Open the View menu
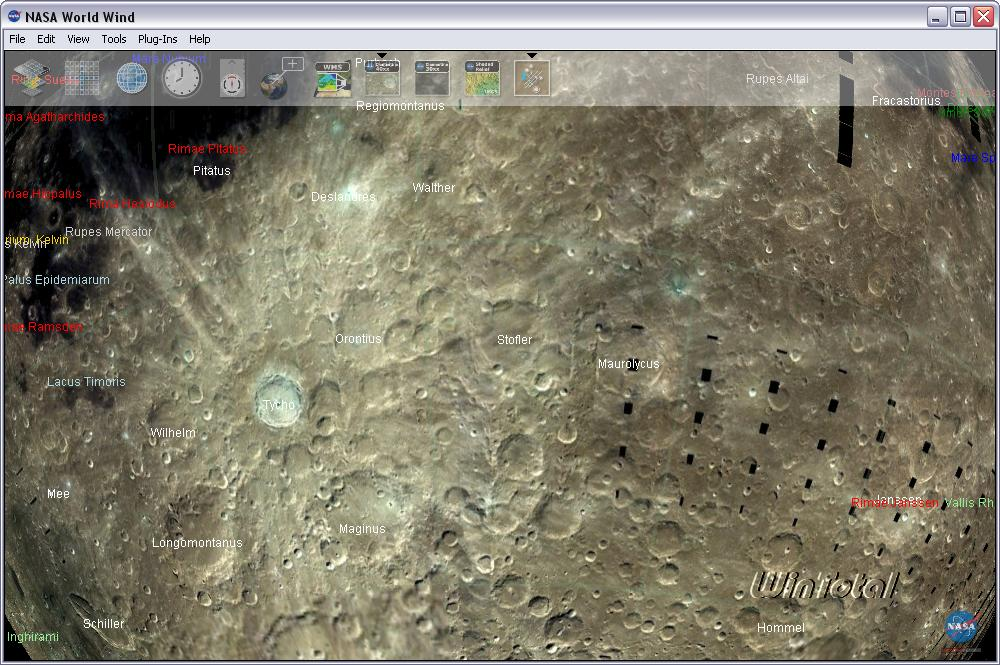This screenshot has height=665, width=1000. [x=78, y=39]
